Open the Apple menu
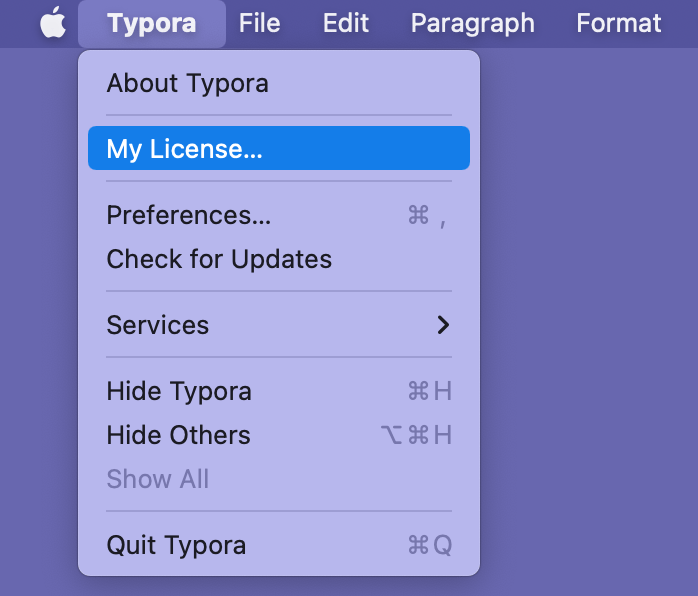This screenshot has height=596, width=698. click(x=53, y=23)
